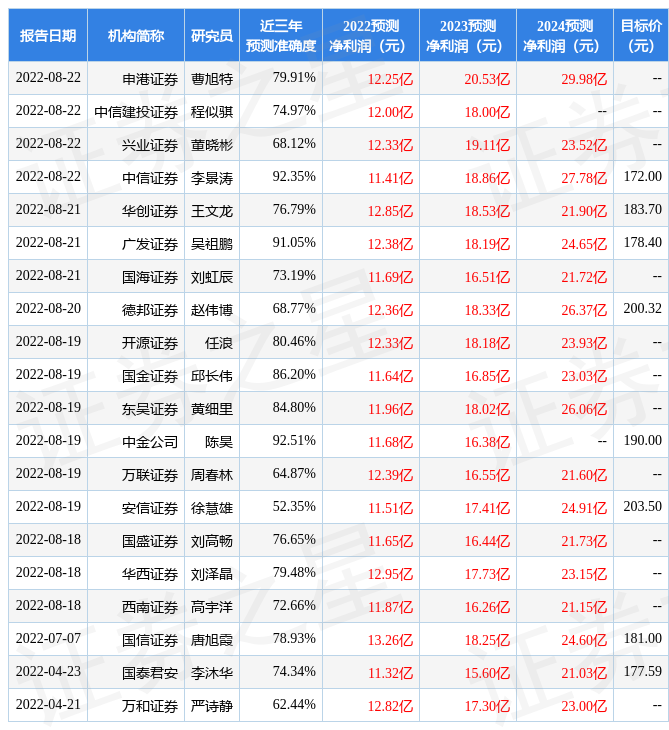Click accuracy value 52.35%
Image resolution: width=669 pixels, height=730 pixels.
point(294,507)
